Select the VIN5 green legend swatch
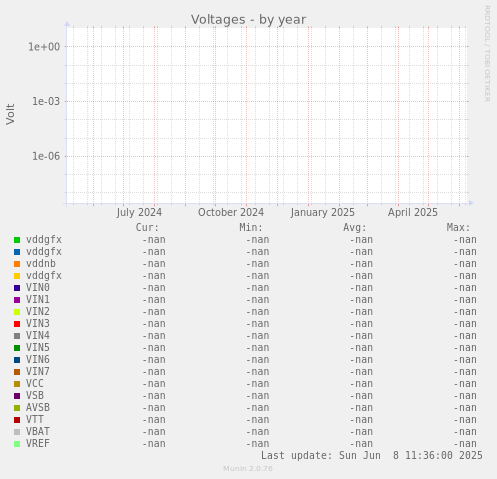The height and width of the screenshot is (479, 497). click(x=17, y=348)
